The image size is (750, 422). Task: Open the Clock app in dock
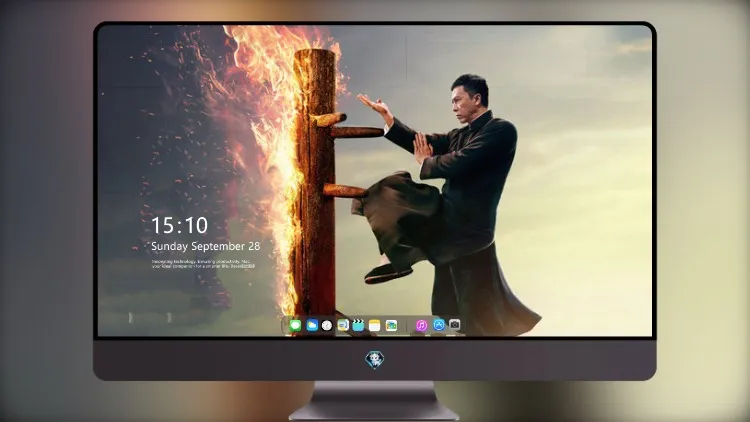(x=327, y=325)
